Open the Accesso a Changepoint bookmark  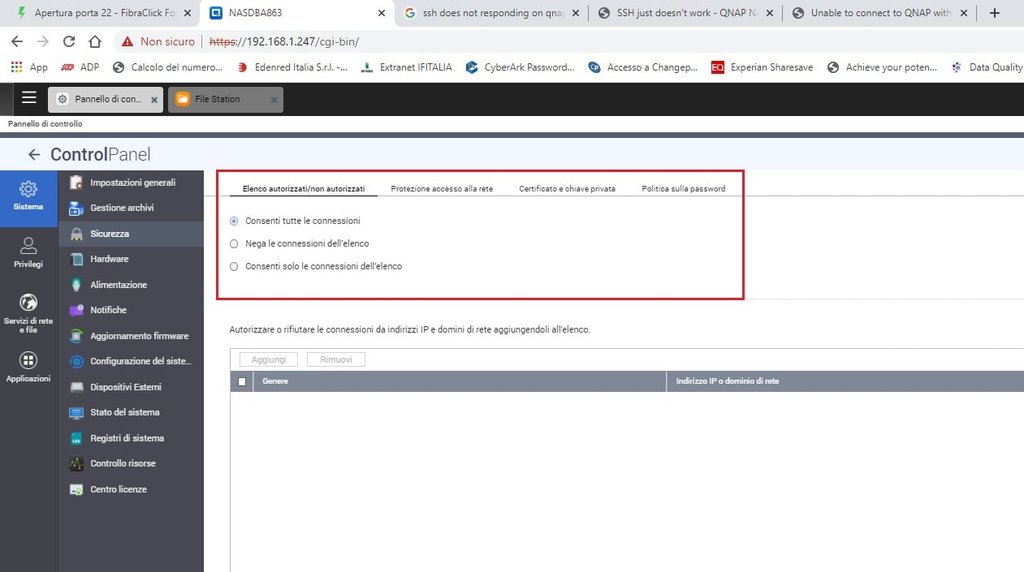coord(643,67)
